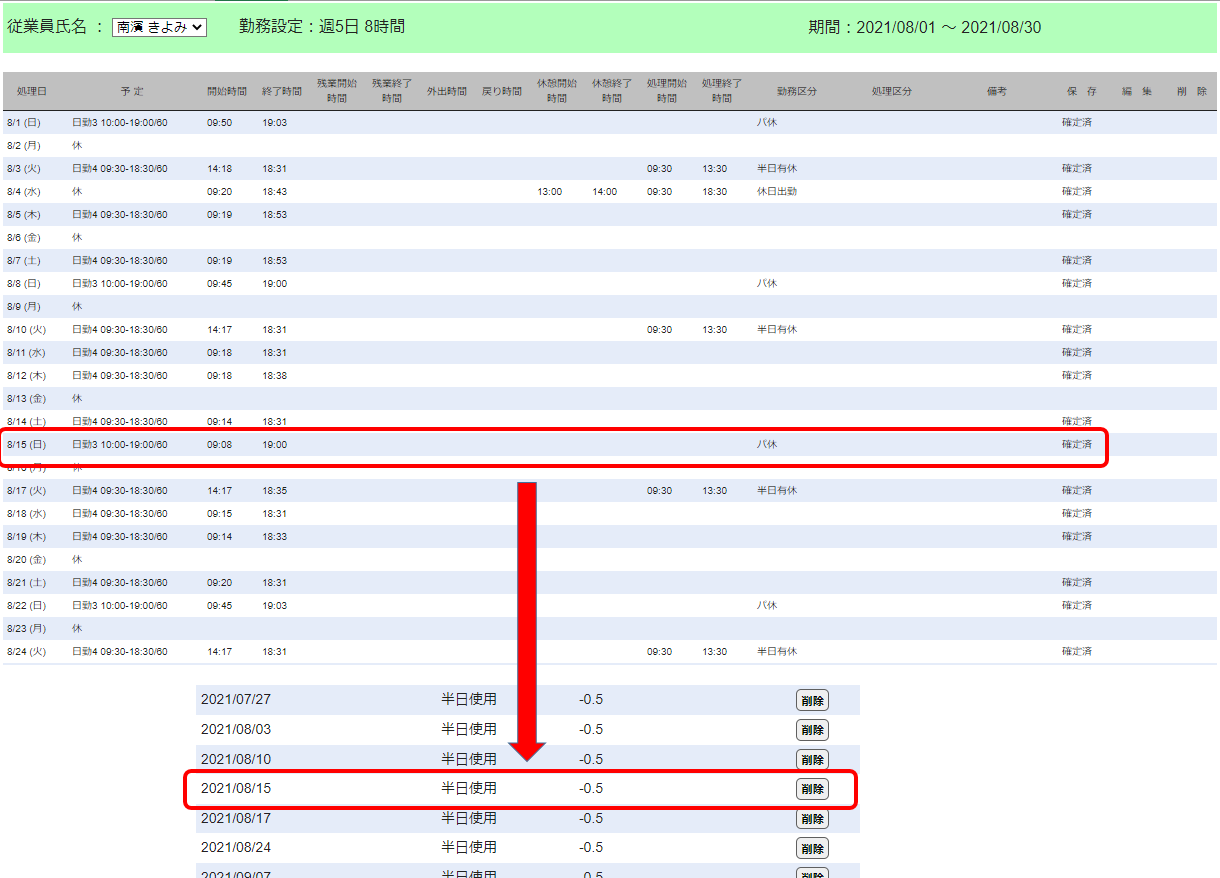The image size is (1220, 878).
Task: Select the 勤務設定 週5日 8時間 label
Action: 322,27
